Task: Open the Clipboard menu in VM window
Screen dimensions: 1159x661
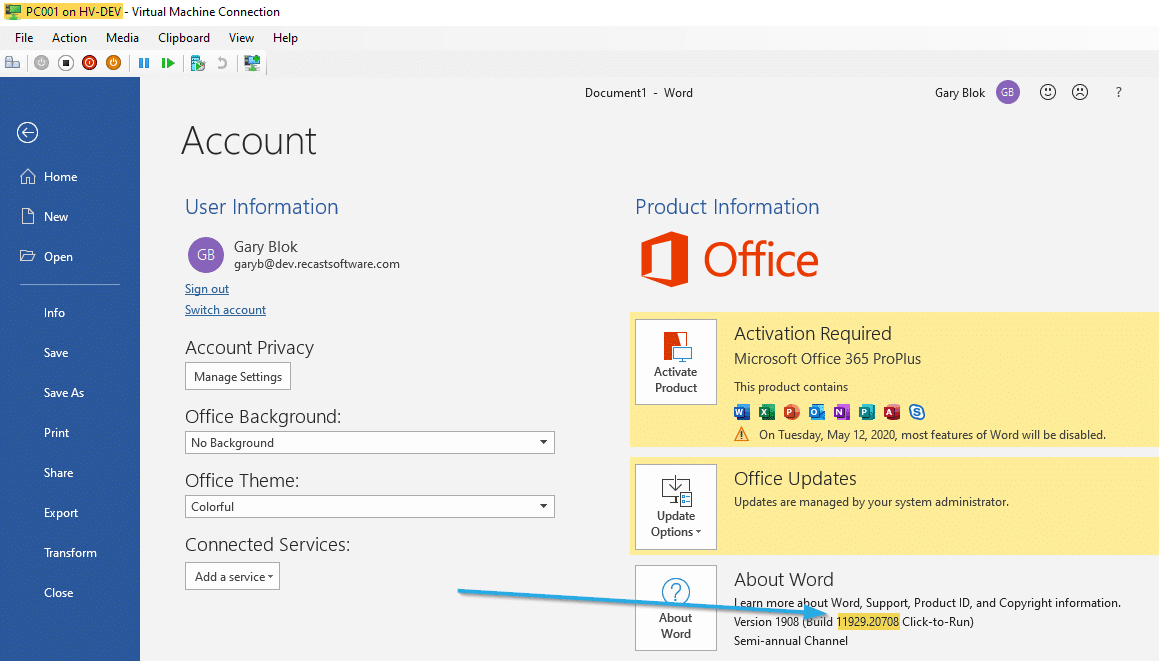Action: point(184,38)
